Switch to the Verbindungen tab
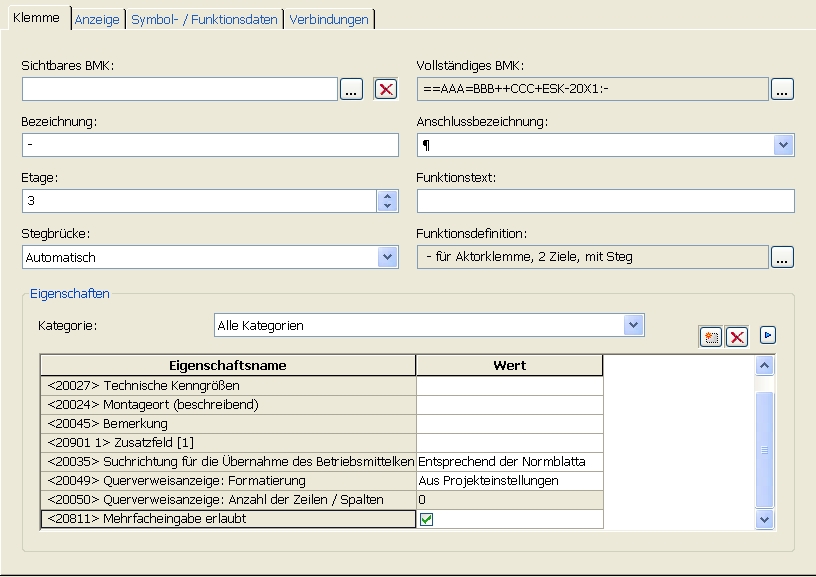 tap(329, 20)
